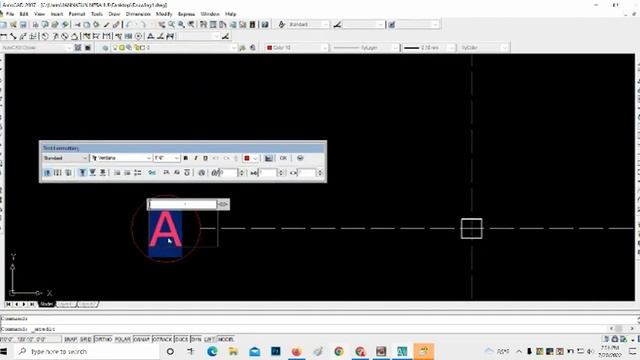The width and height of the screenshot is (640, 360).
Task: Click the text ruler width bar above the A
Action: (183, 204)
